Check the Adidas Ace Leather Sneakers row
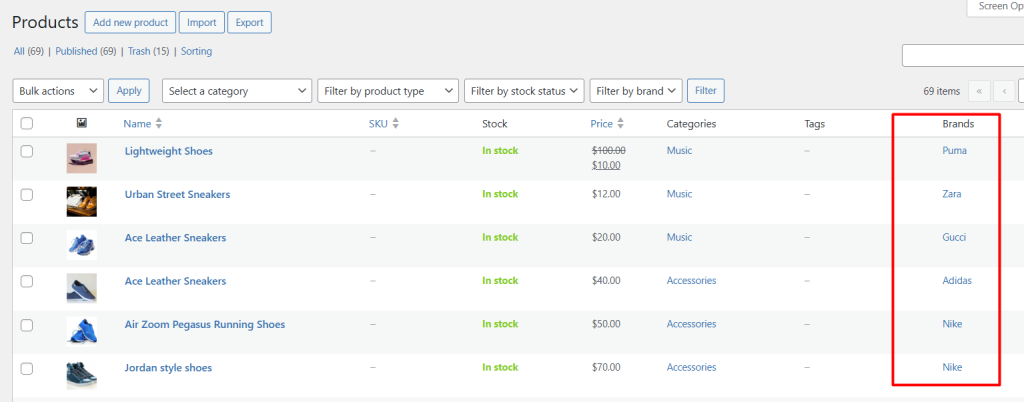Screen dimensions: 1024x402 coord(27,281)
